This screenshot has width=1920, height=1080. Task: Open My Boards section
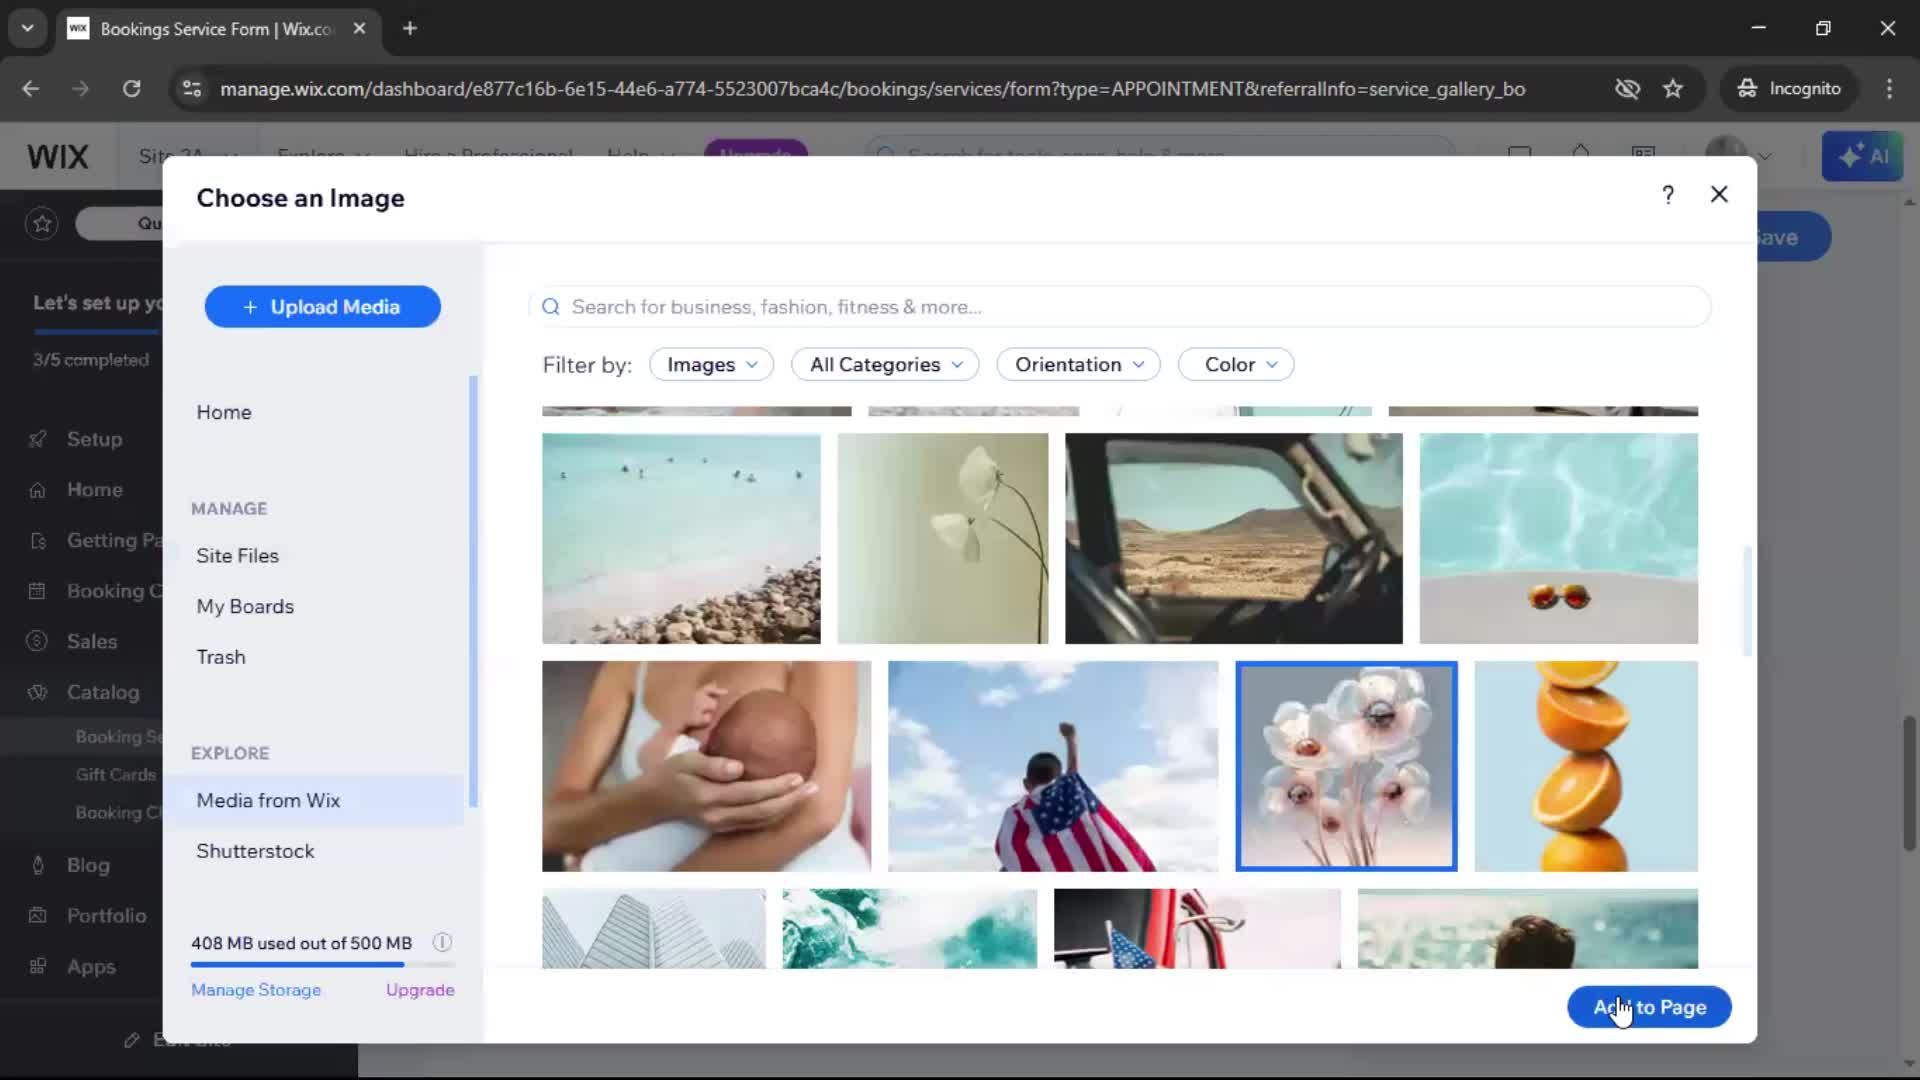tap(245, 607)
